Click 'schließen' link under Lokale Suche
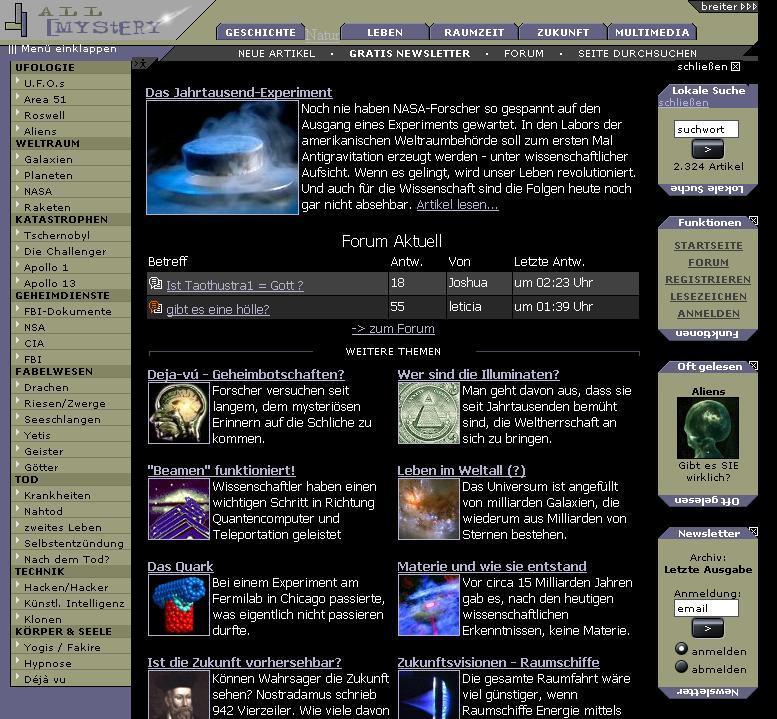This screenshot has width=777, height=719. pos(683,103)
